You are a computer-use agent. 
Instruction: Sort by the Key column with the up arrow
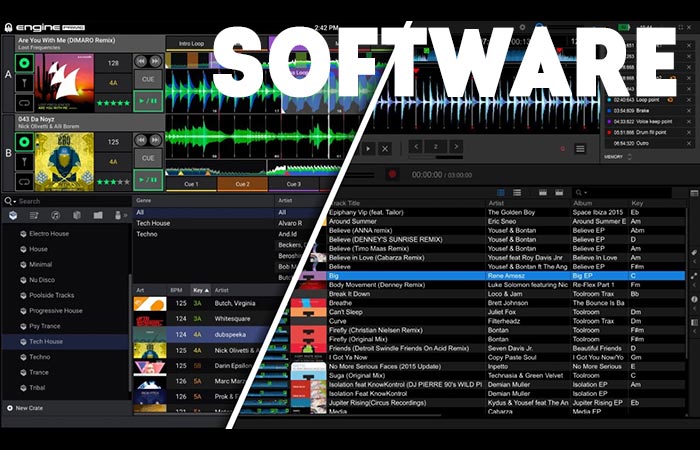[201, 290]
